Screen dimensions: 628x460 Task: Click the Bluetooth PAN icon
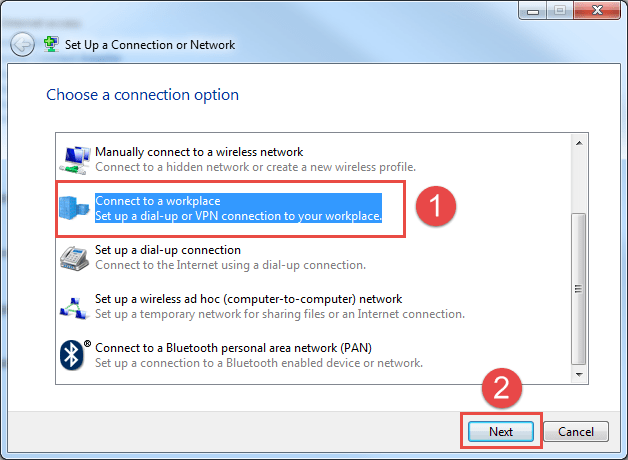pos(75,355)
